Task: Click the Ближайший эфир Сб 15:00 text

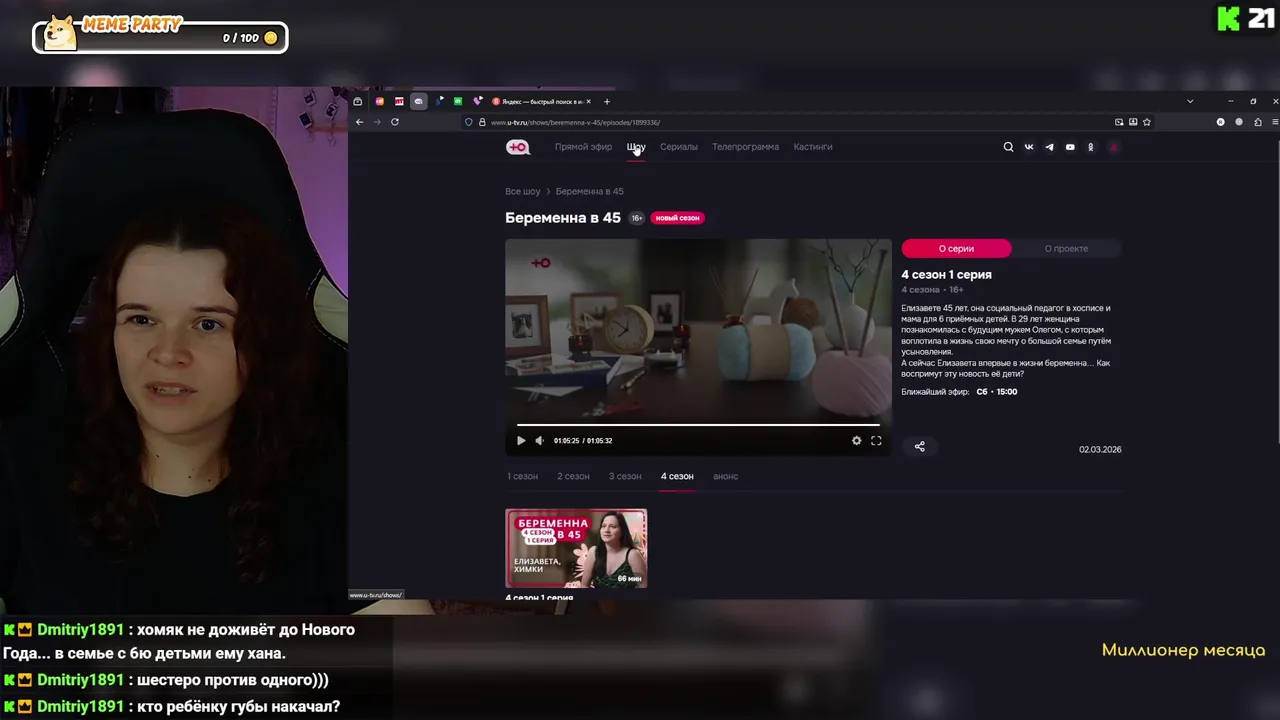Action: point(959,392)
